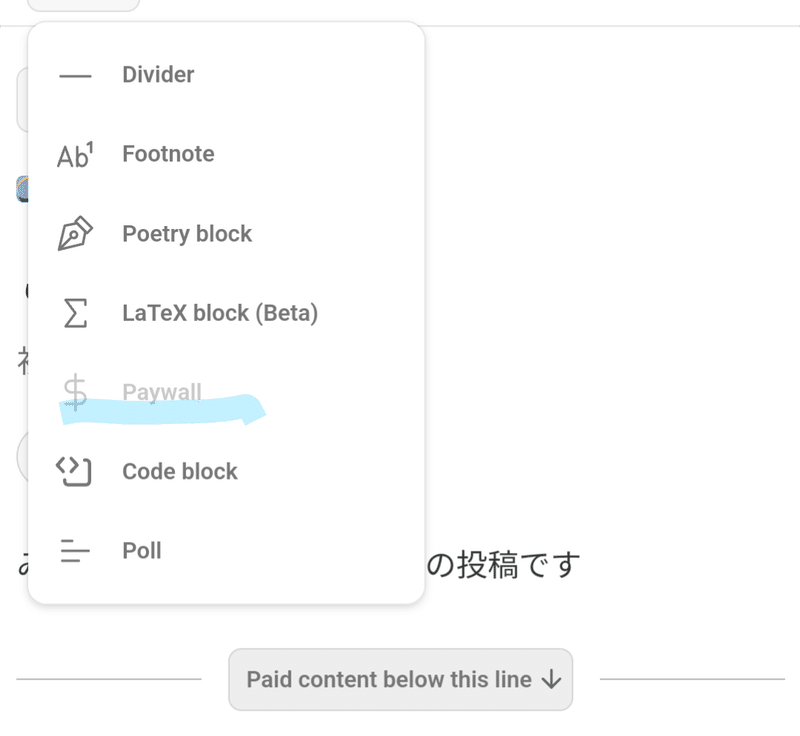Click the avatar thumbnail behind the menu's left edge
This screenshot has height=736, width=800.
click(22, 189)
